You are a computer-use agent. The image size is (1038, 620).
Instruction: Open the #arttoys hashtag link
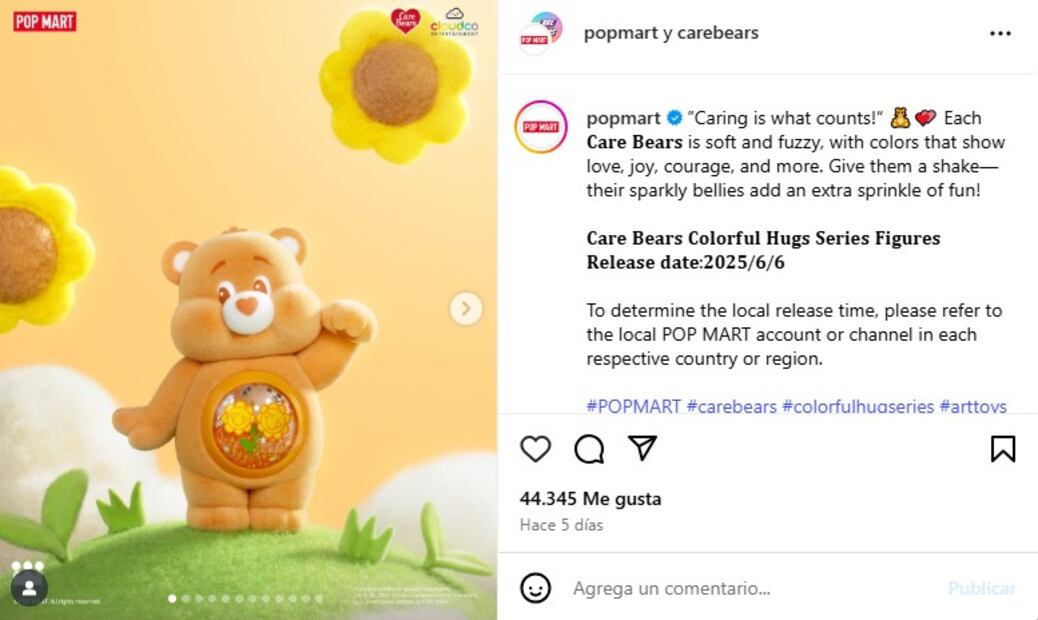click(x=973, y=406)
